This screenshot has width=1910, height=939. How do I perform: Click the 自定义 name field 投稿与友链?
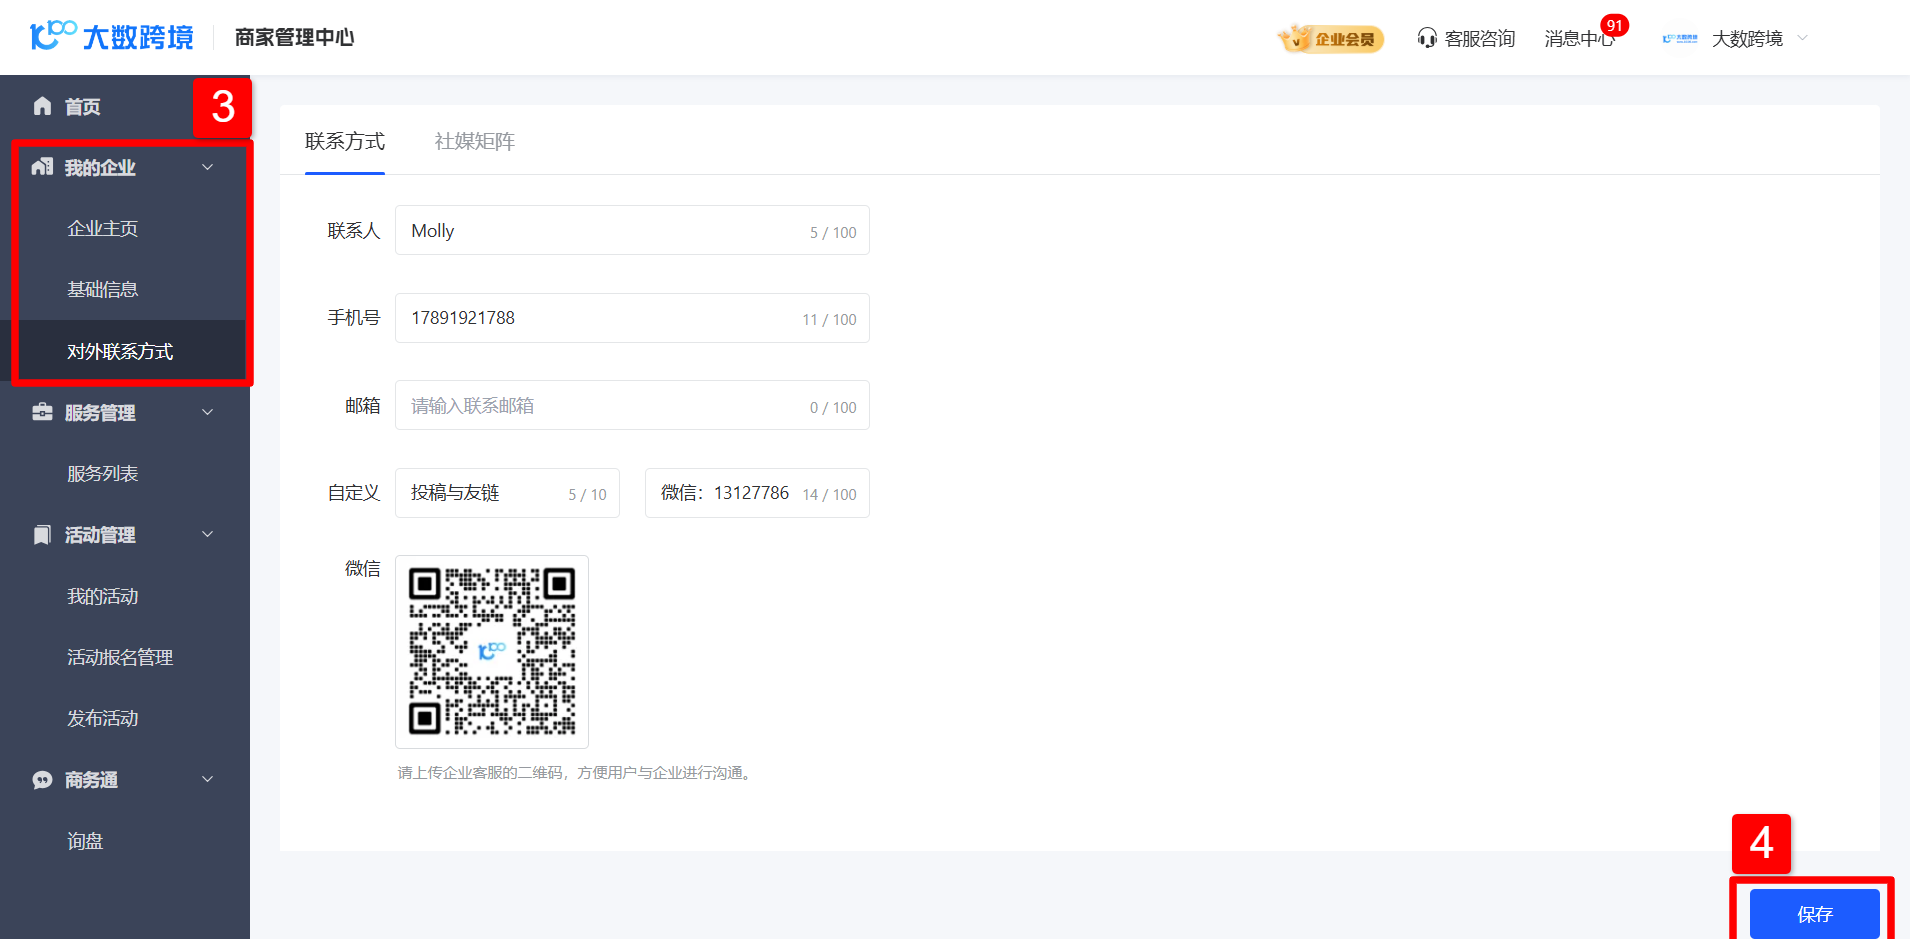[507, 493]
